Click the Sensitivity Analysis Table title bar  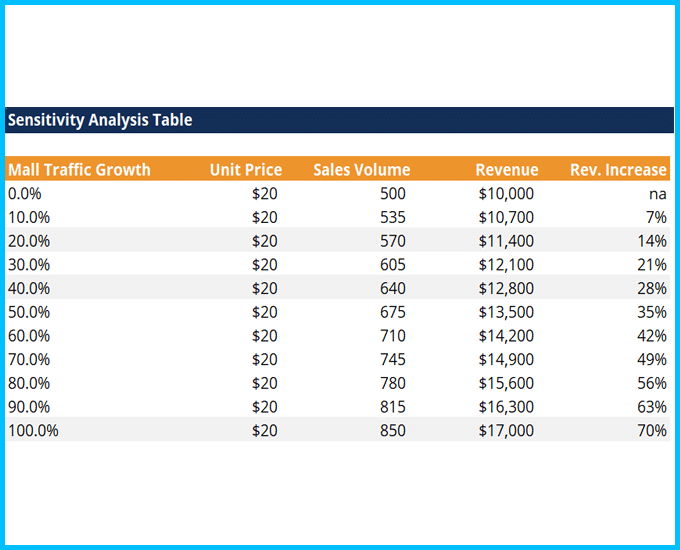coord(100,120)
